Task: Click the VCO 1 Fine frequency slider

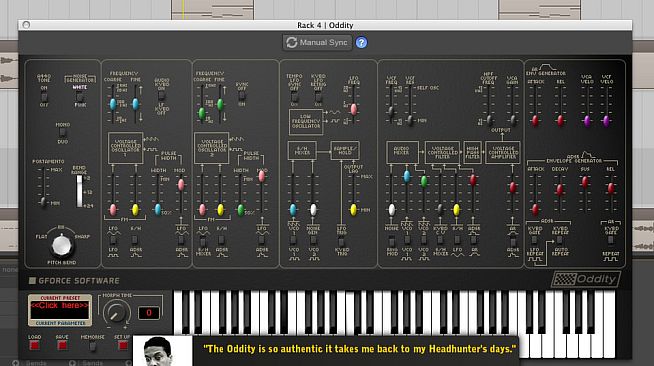Action: pyautogui.click(x=135, y=104)
